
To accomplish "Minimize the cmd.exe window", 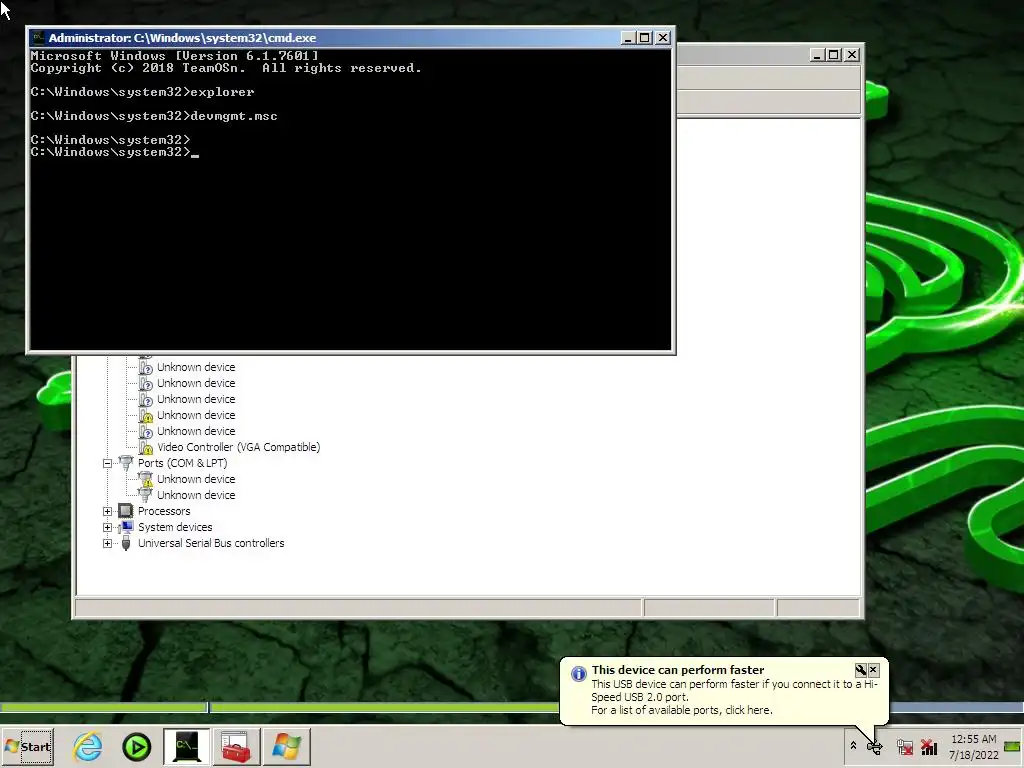I will (x=628, y=38).
